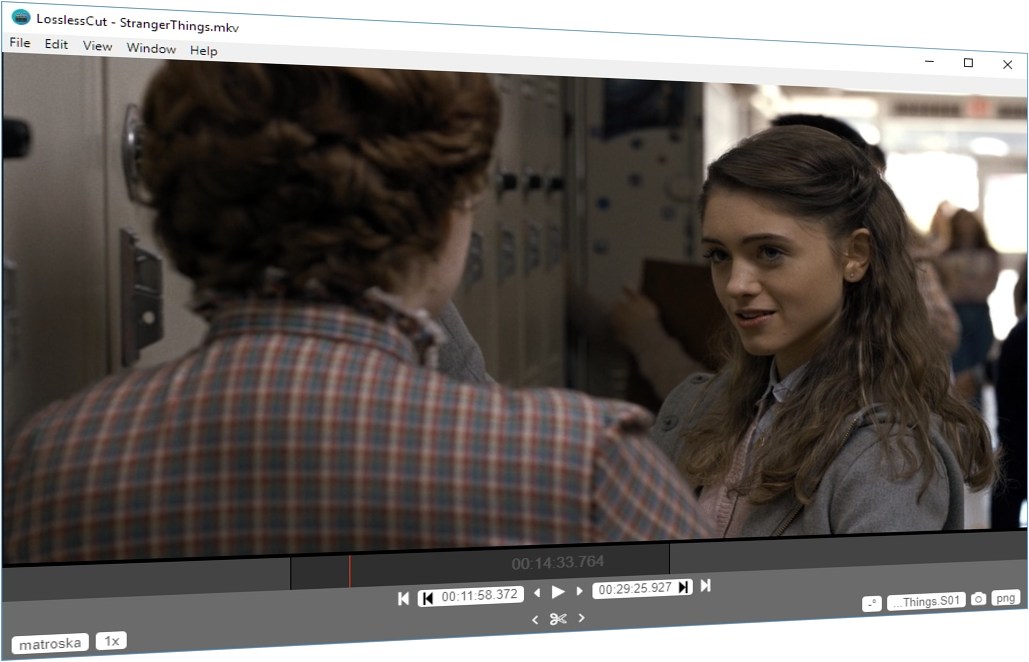Image resolution: width=1029 pixels, height=662 pixels.
Task: Open the View menu
Action: (x=97, y=46)
